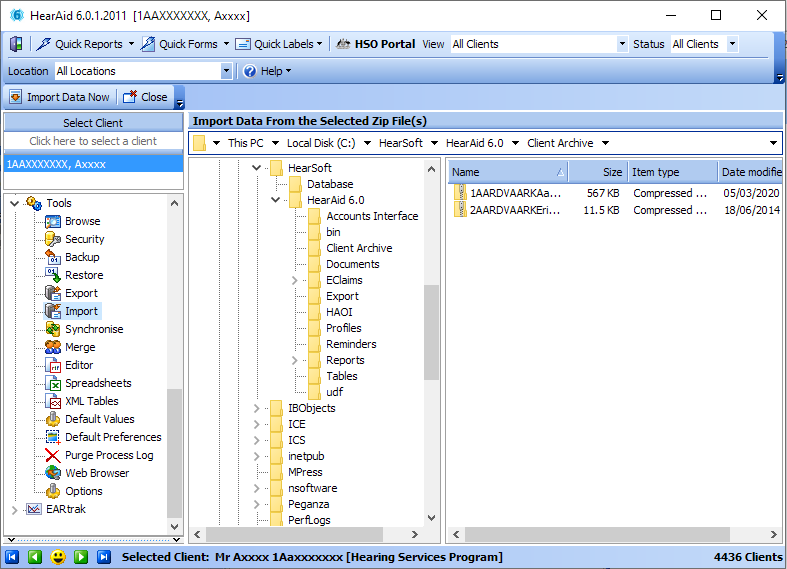The height and width of the screenshot is (569, 787).
Task: Click Purge Process Log red X
Action: (x=53, y=456)
